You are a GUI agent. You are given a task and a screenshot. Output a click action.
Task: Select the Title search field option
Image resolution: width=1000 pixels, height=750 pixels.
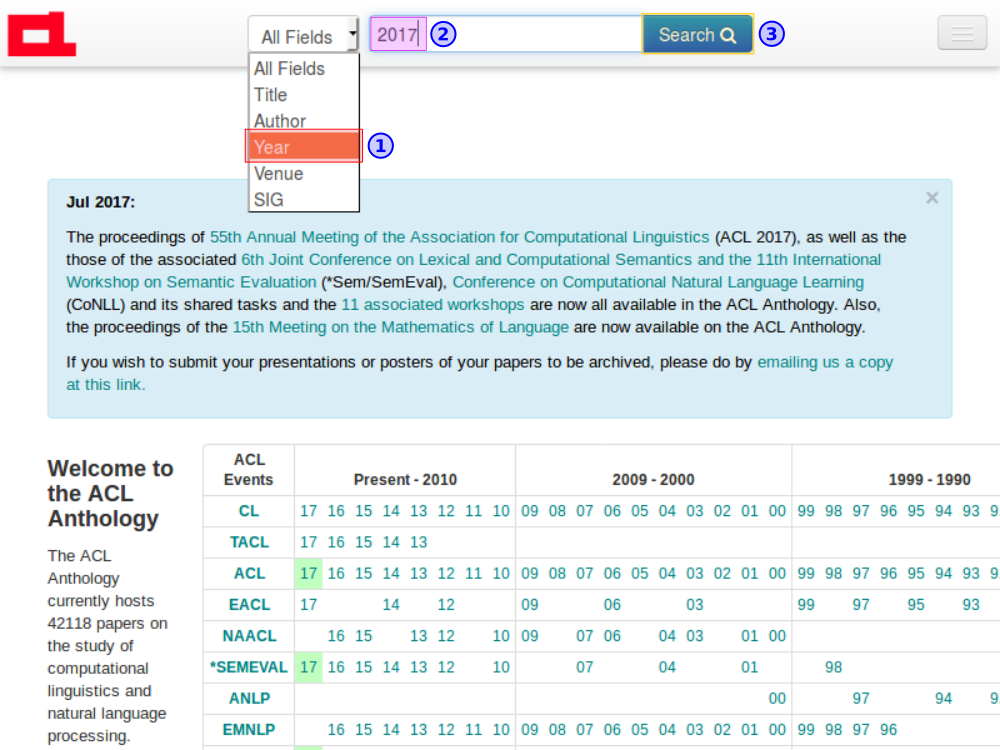point(304,94)
